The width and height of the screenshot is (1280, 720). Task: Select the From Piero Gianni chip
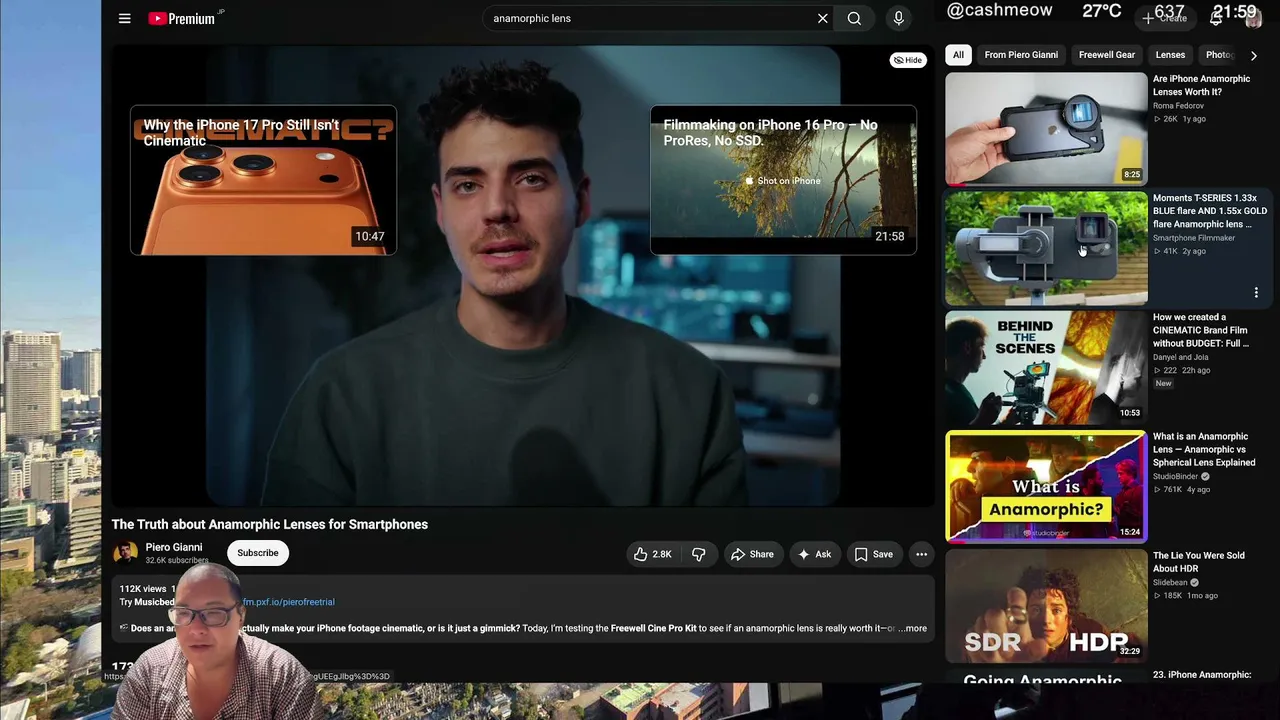(x=1021, y=55)
